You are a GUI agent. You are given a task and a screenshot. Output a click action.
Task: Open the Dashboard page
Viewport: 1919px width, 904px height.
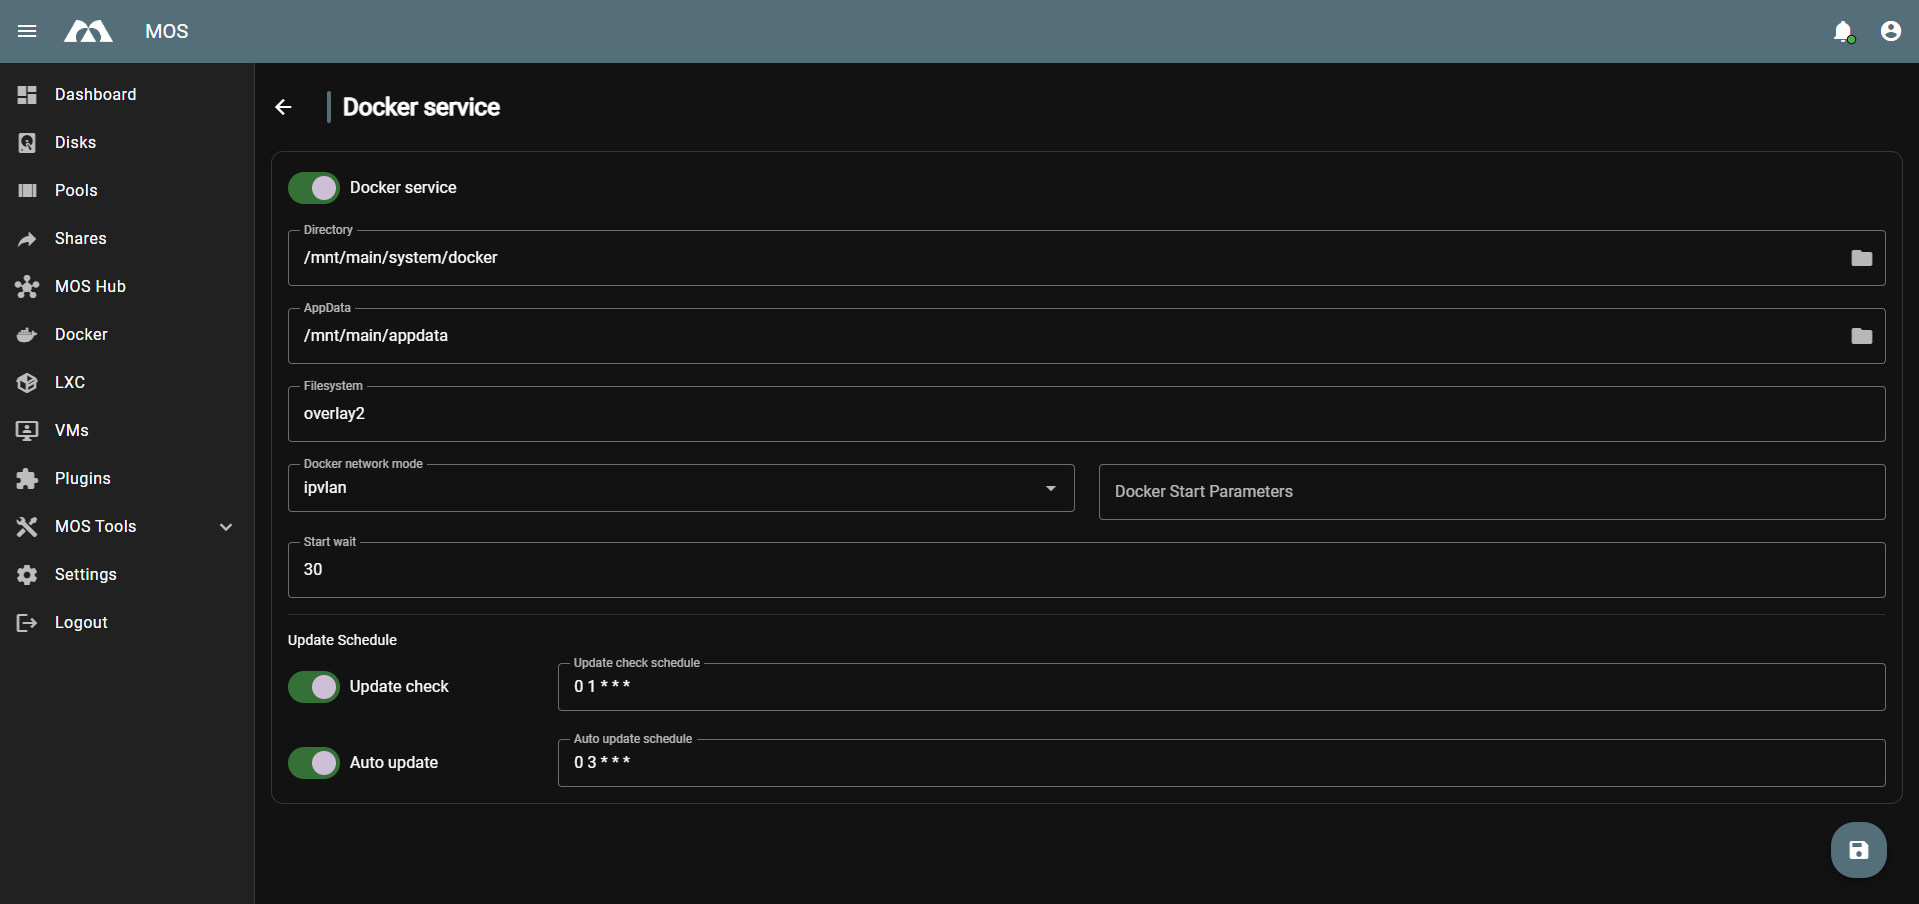click(x=95, y=94)
